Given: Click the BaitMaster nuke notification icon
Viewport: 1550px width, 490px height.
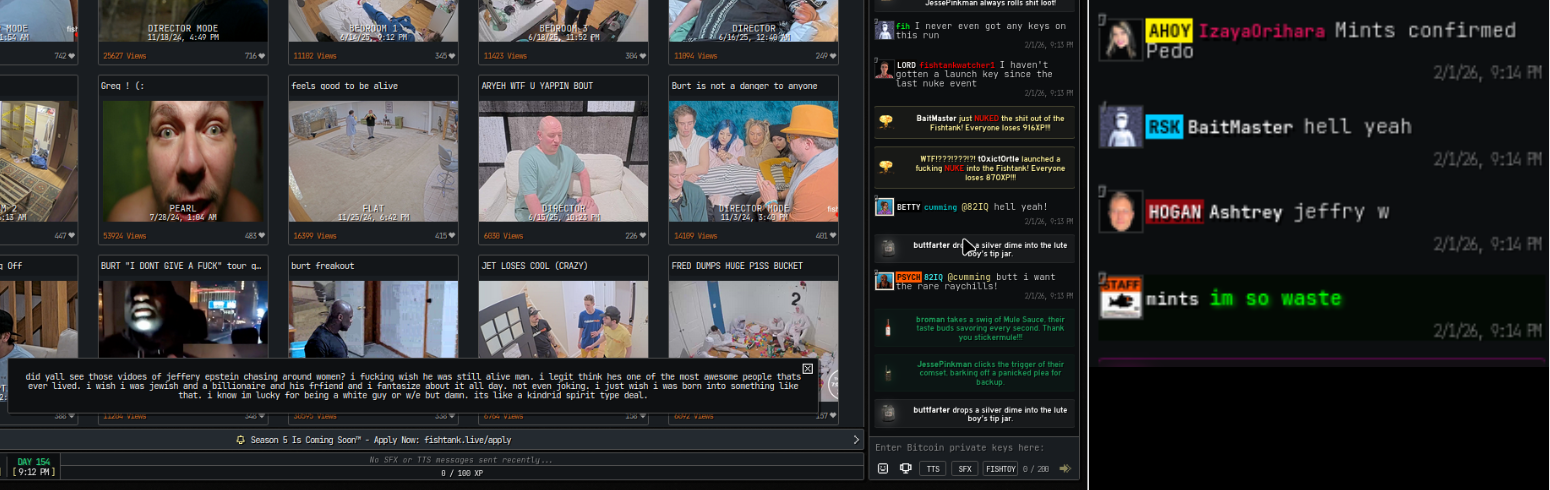Looking at the screenshot, I should (885, 122).
